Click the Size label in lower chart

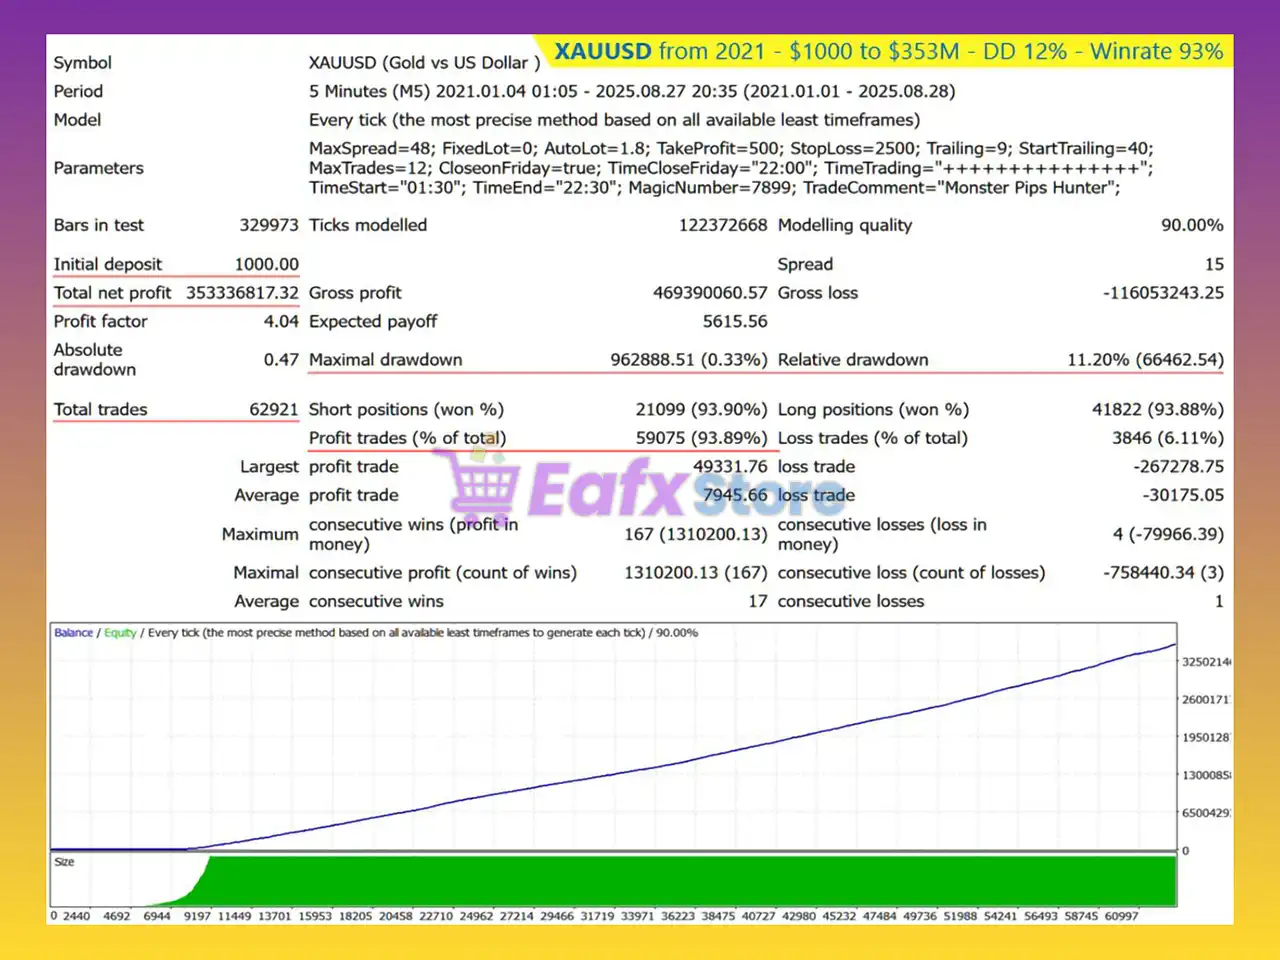coord(64,862)
